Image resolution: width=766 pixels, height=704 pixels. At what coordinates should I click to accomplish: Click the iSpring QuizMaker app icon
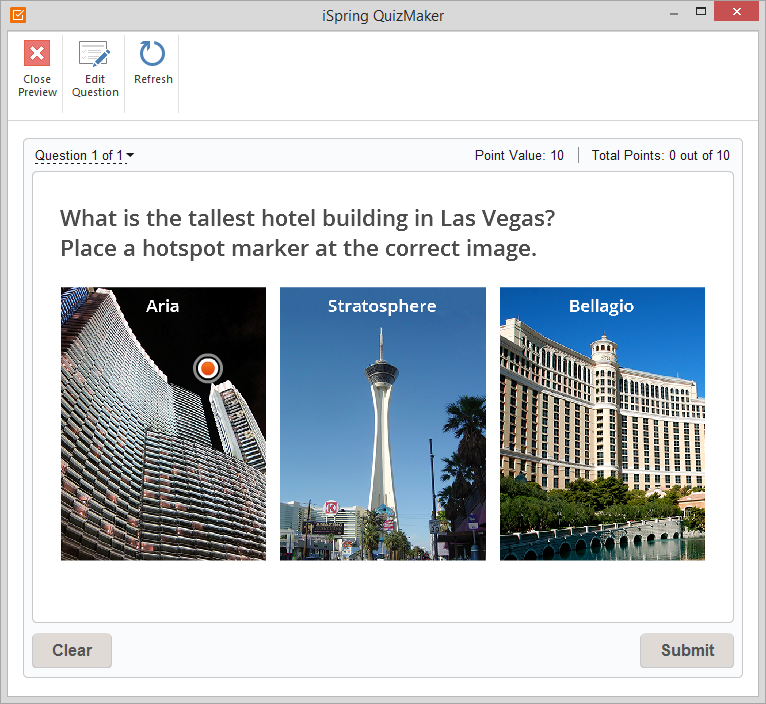point(18,15)
